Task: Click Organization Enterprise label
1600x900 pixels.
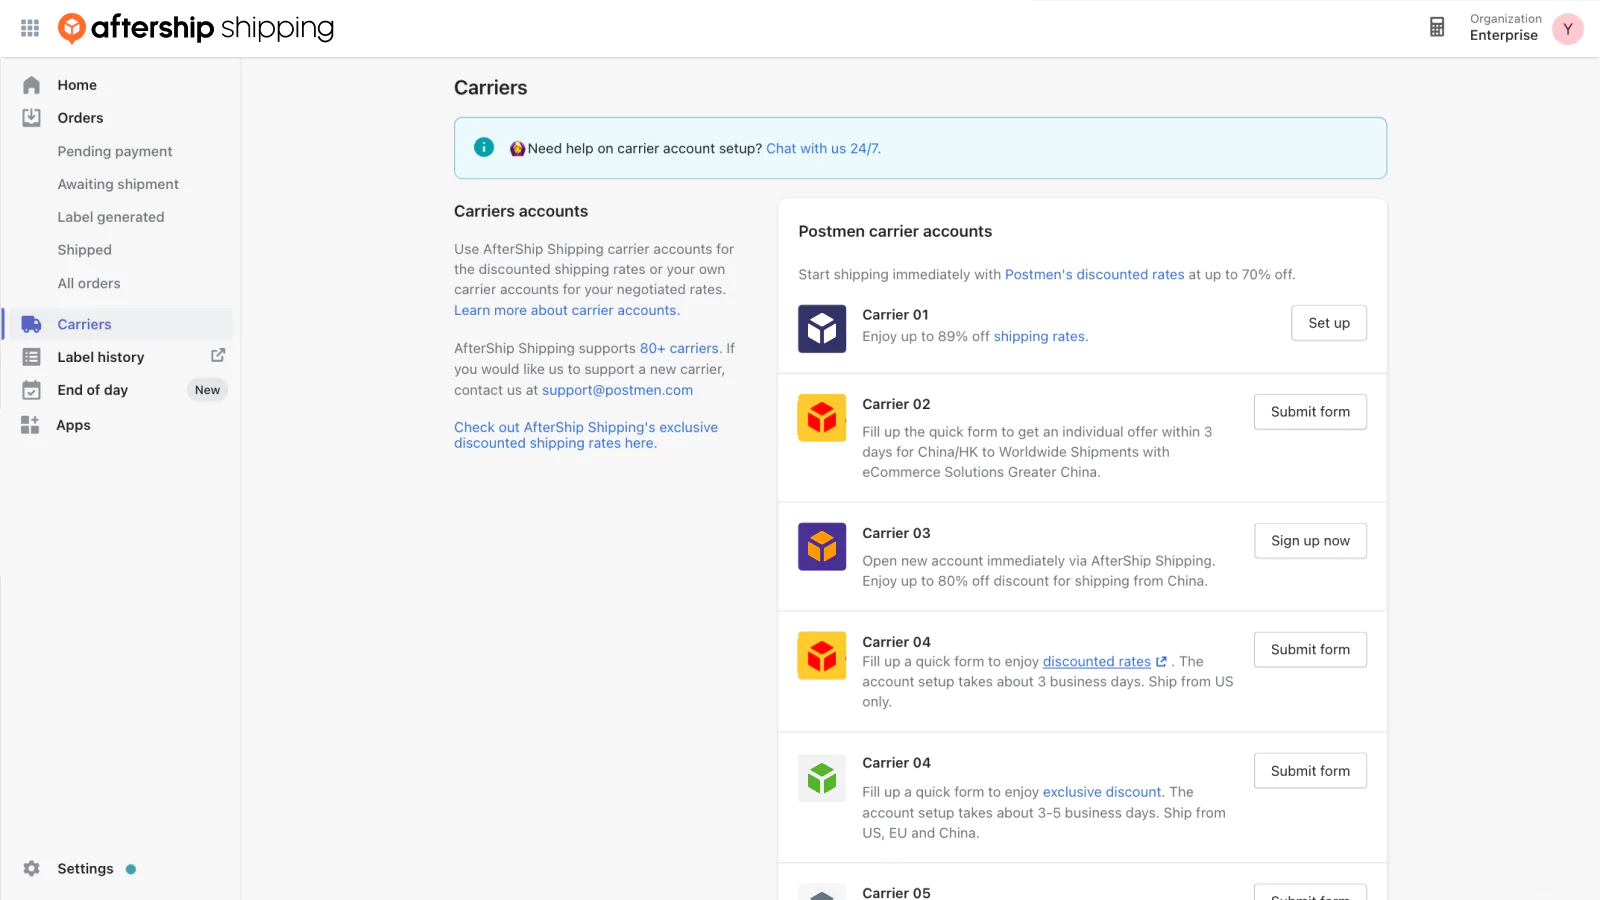Action: pos(1505,27)
